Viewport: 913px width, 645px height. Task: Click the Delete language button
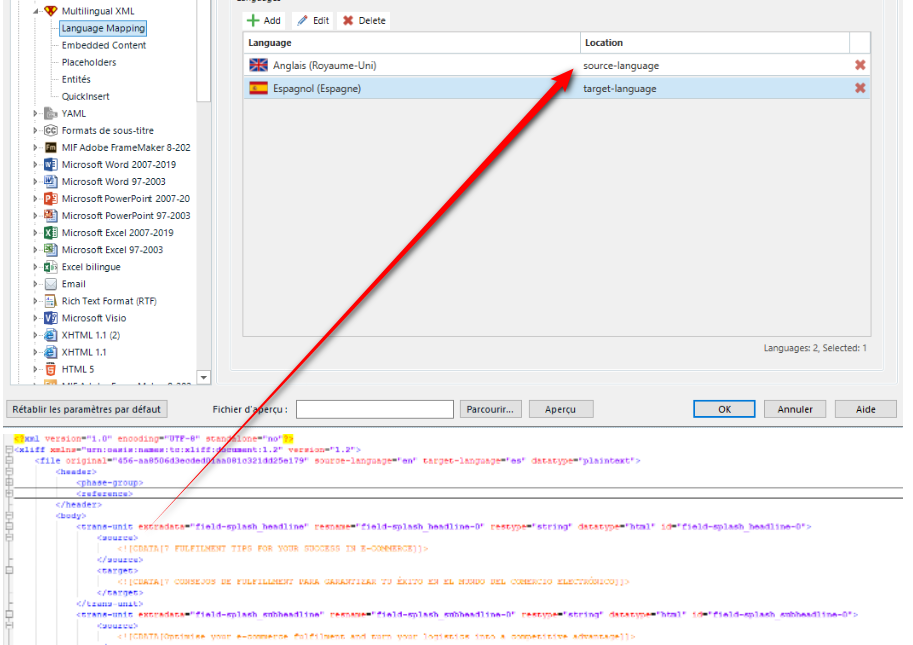point(365,20)
